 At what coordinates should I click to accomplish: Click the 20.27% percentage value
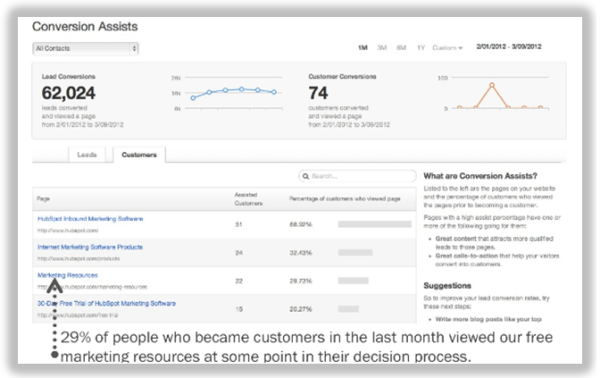click(301, 309)
